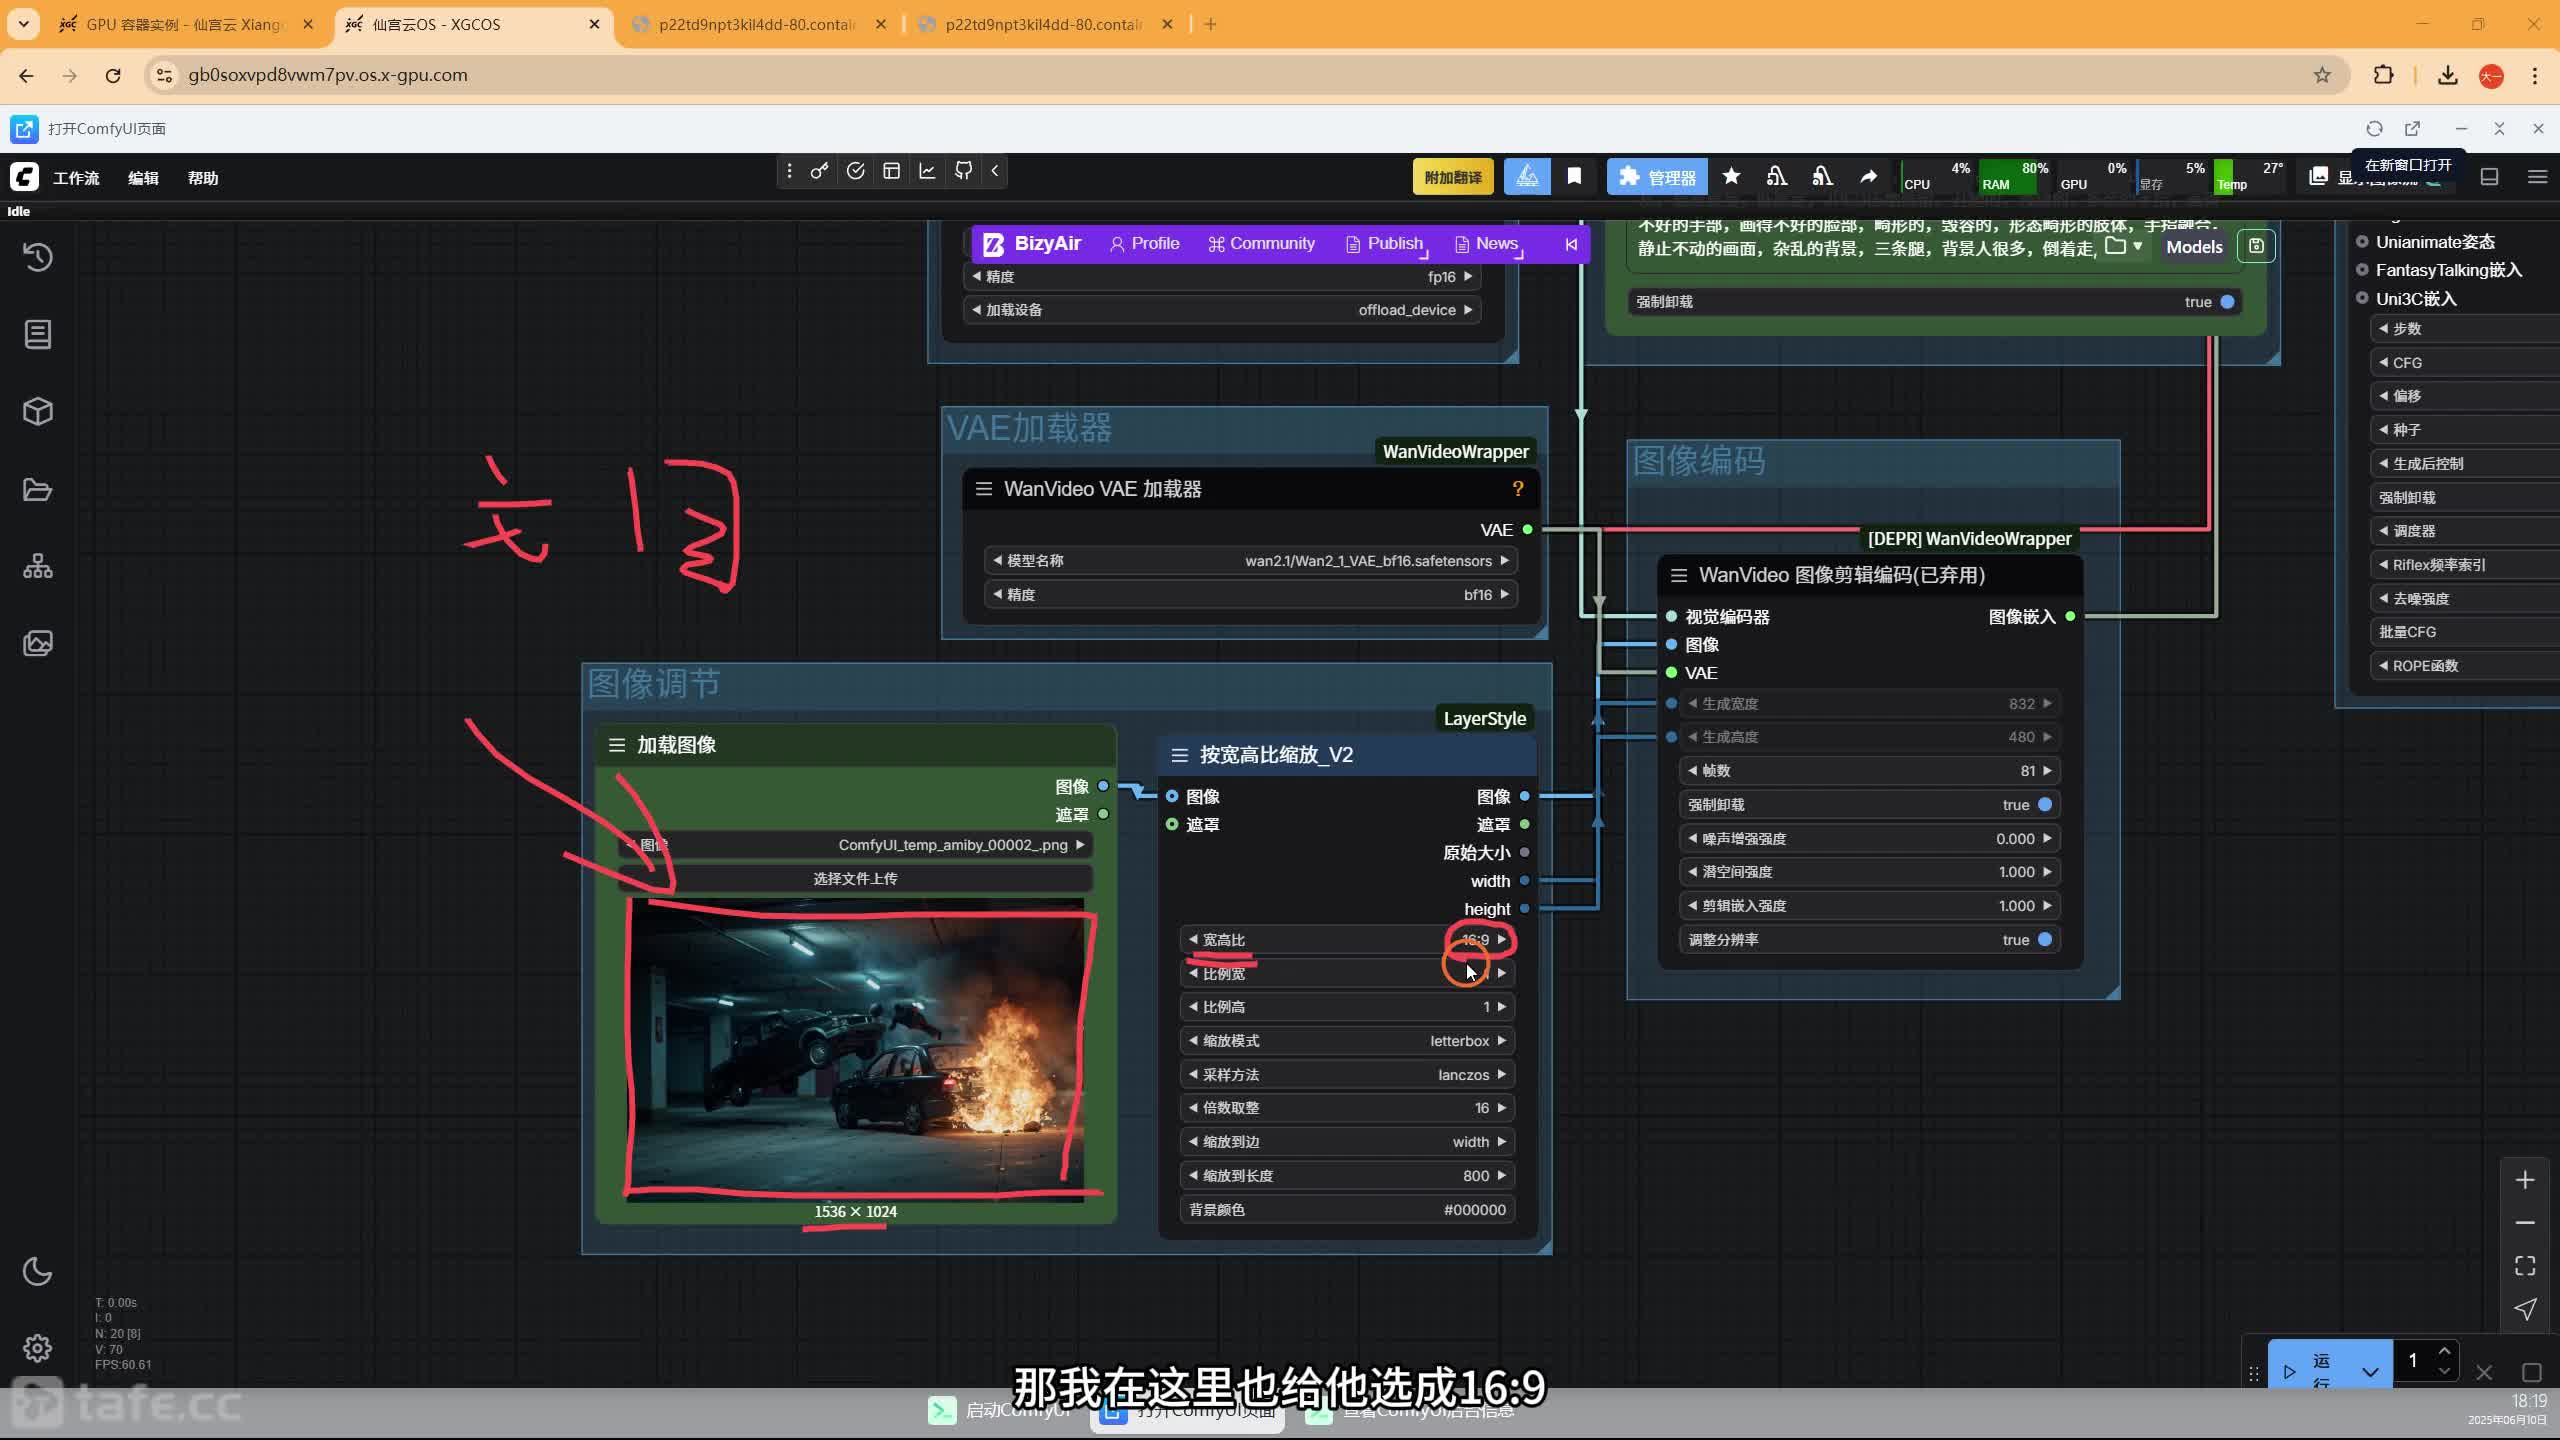Click the WanVideo VAE help question mark
The width and height of the screenshot is (2560, 1440).
tap(1518, 489)
